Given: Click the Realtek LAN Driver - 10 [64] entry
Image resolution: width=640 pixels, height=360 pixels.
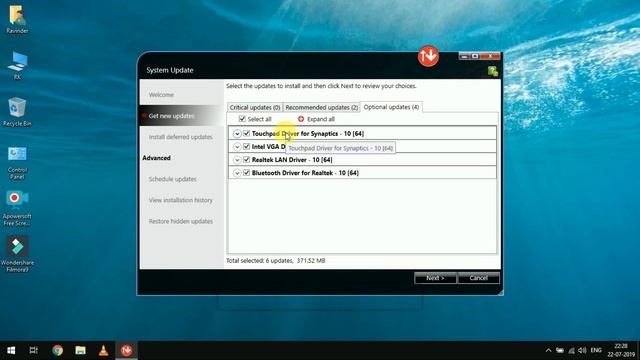Looking at the screenshot, I should tap(292, 160).
